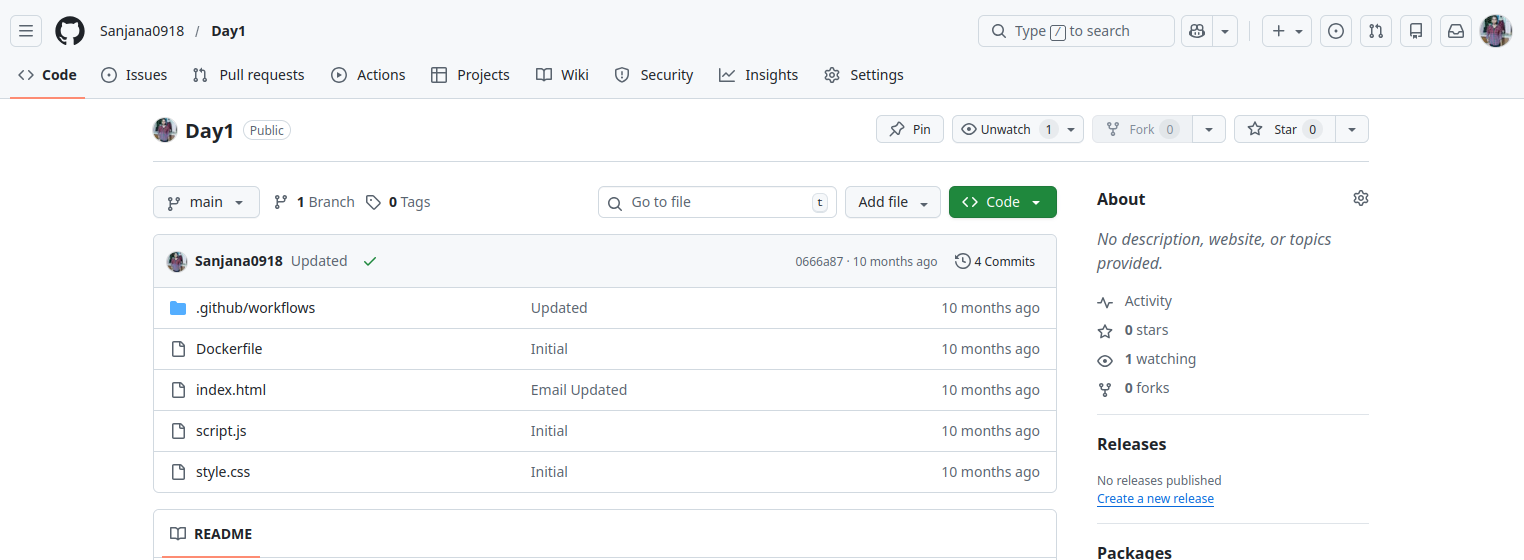Switch to the Pull requests tab

(x=248, y=75)
